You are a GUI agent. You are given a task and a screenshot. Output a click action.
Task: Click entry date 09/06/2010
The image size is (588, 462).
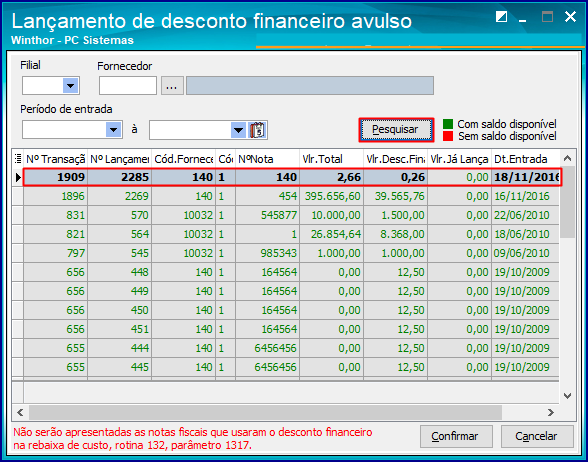tap(525, 253)
